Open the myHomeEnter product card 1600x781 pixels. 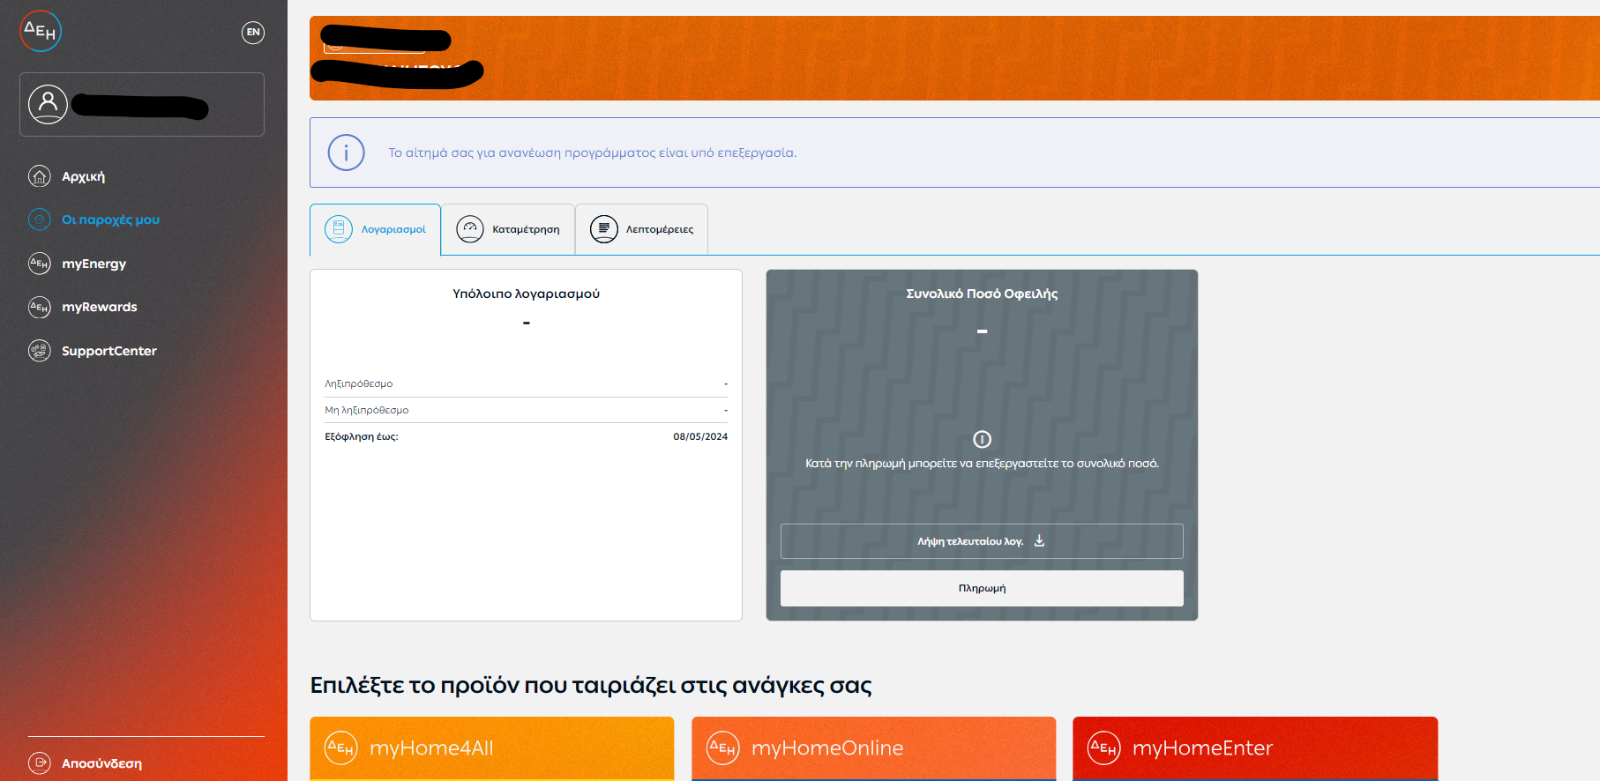pyautogui.click(x=1255, y=748)
